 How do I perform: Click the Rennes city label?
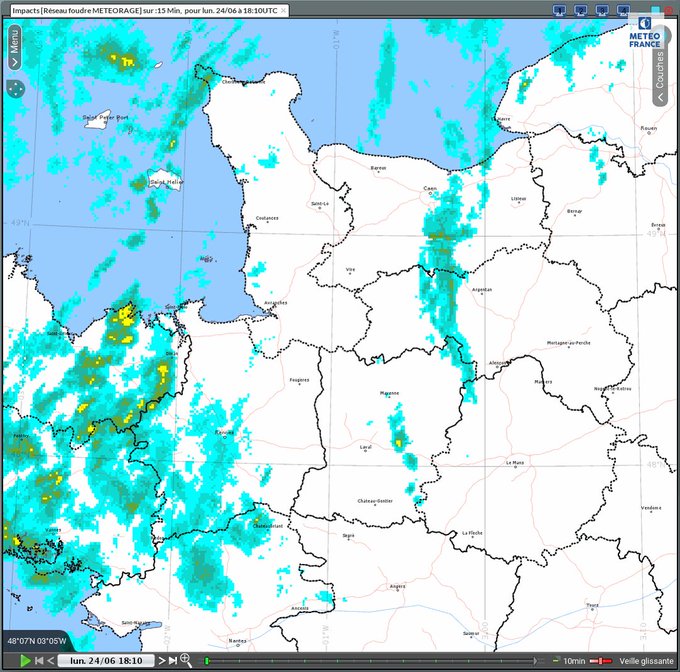point(224,432)
